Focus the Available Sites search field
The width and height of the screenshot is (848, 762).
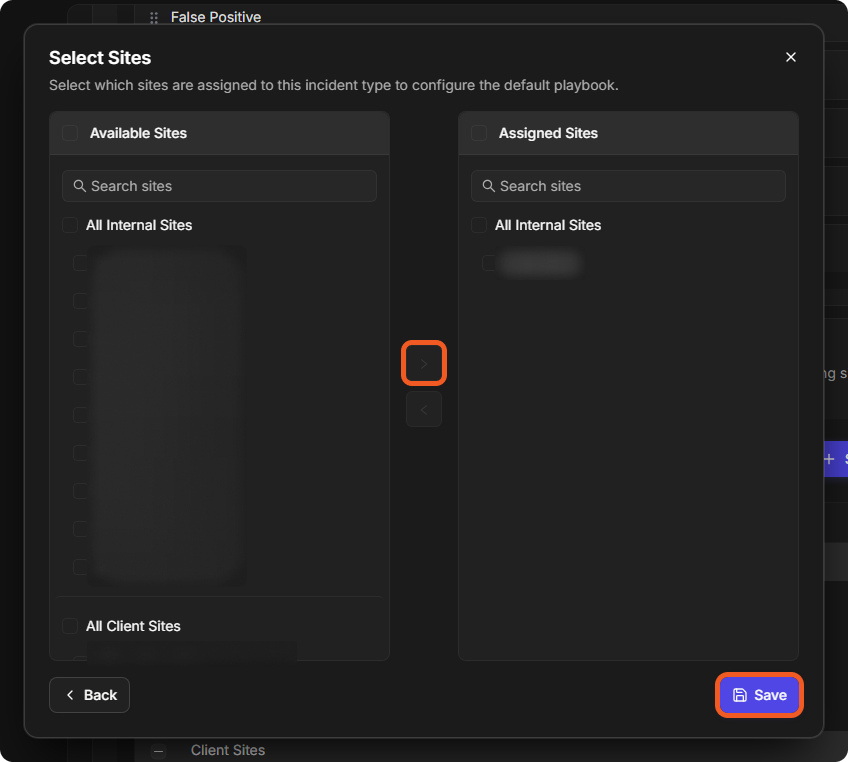[219, 186]
